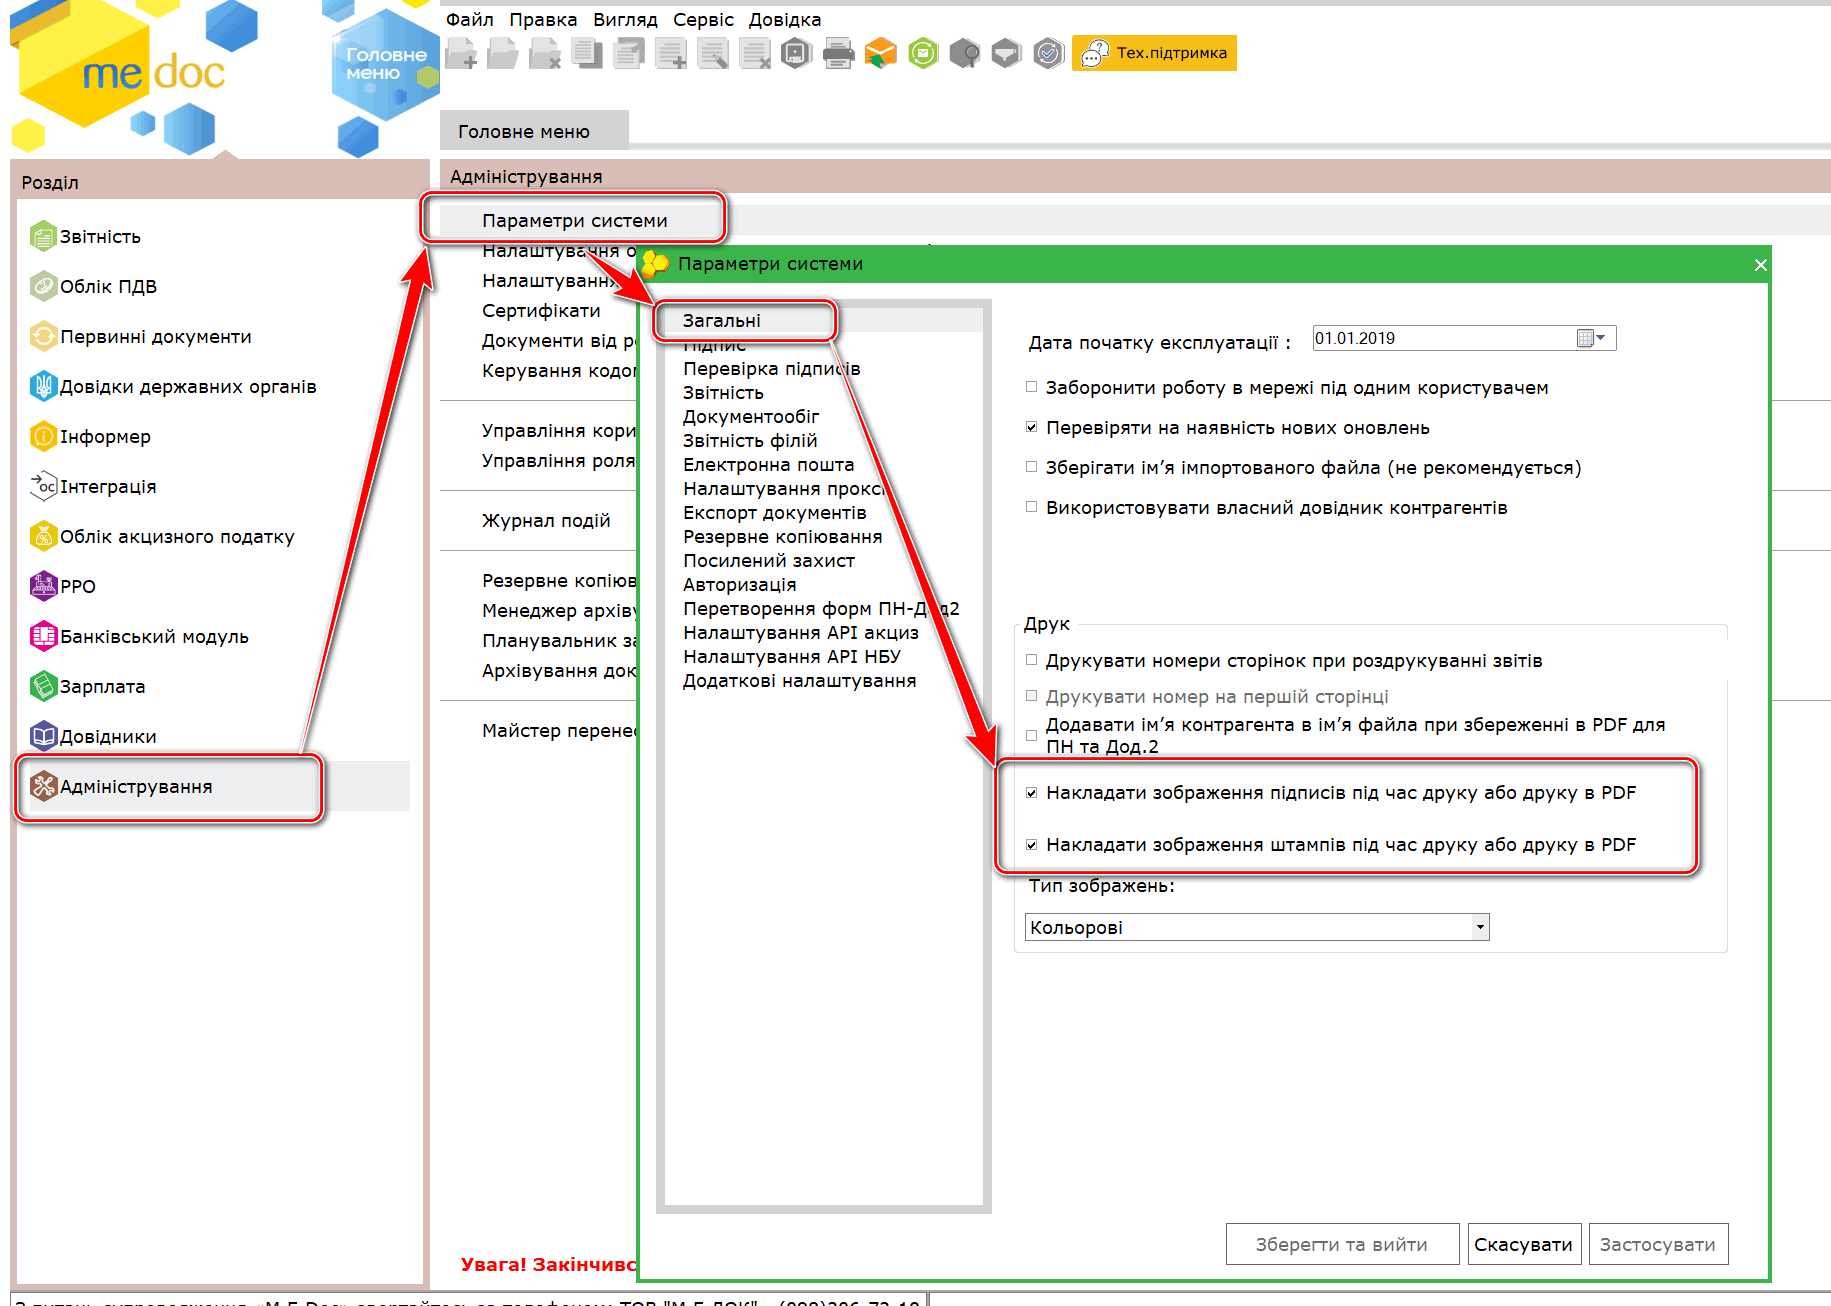The height and width of the screenshot is (1306, 1831).
Task: Open the Банківський модуль section
Action: [x=153, y=637]
